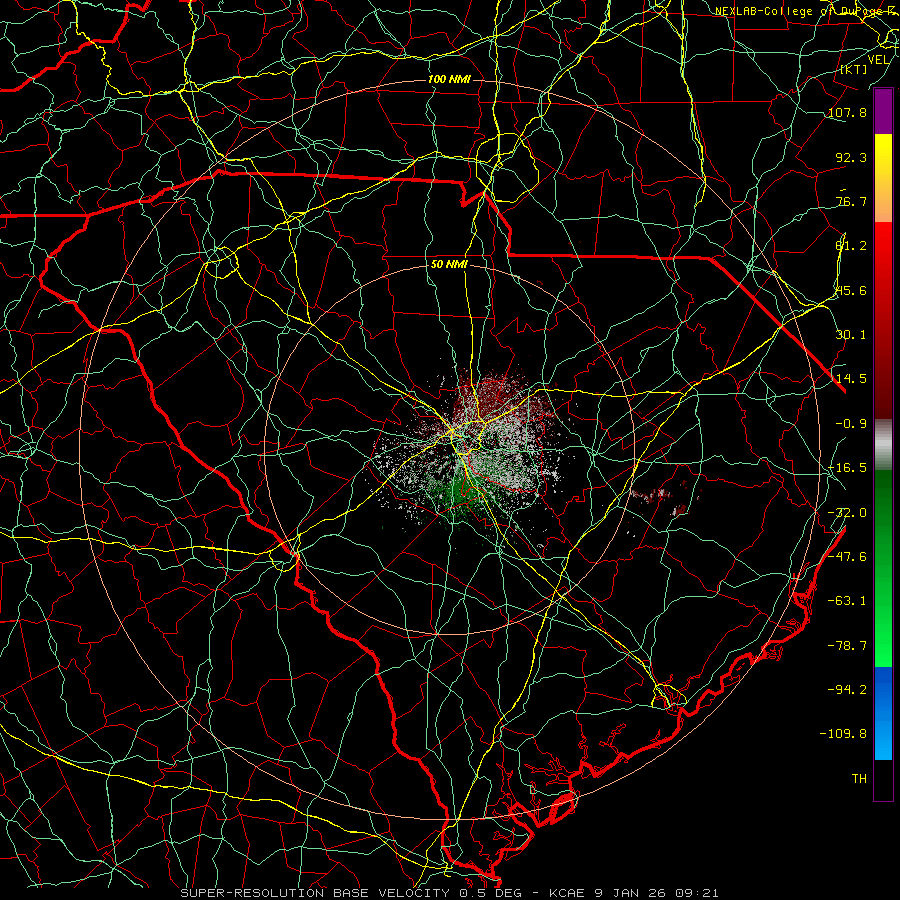
Task: Click the -78.7 velocity scale value
Action: [x=847, y=646]
